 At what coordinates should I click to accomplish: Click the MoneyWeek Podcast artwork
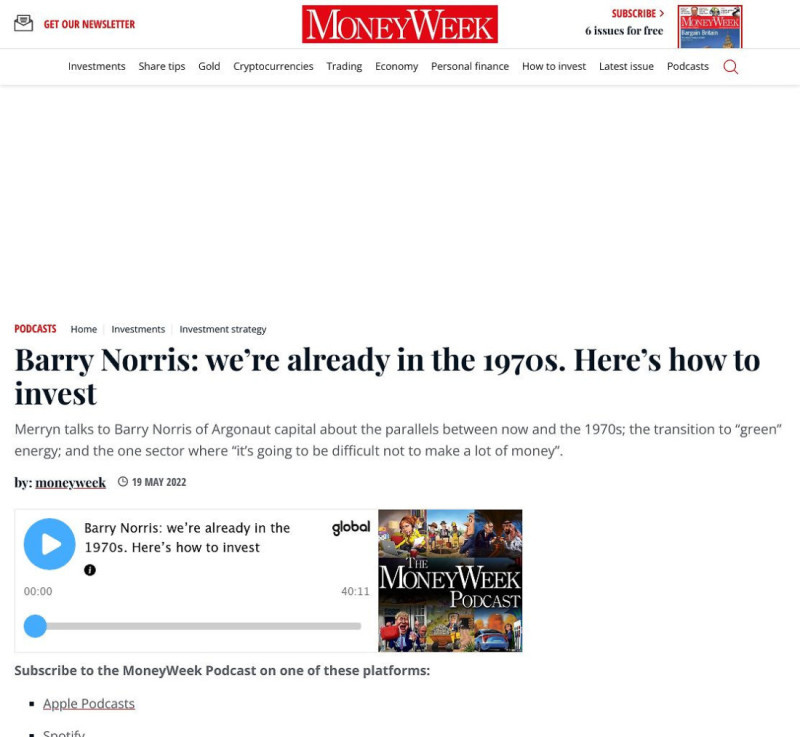[x=450, y=581]
